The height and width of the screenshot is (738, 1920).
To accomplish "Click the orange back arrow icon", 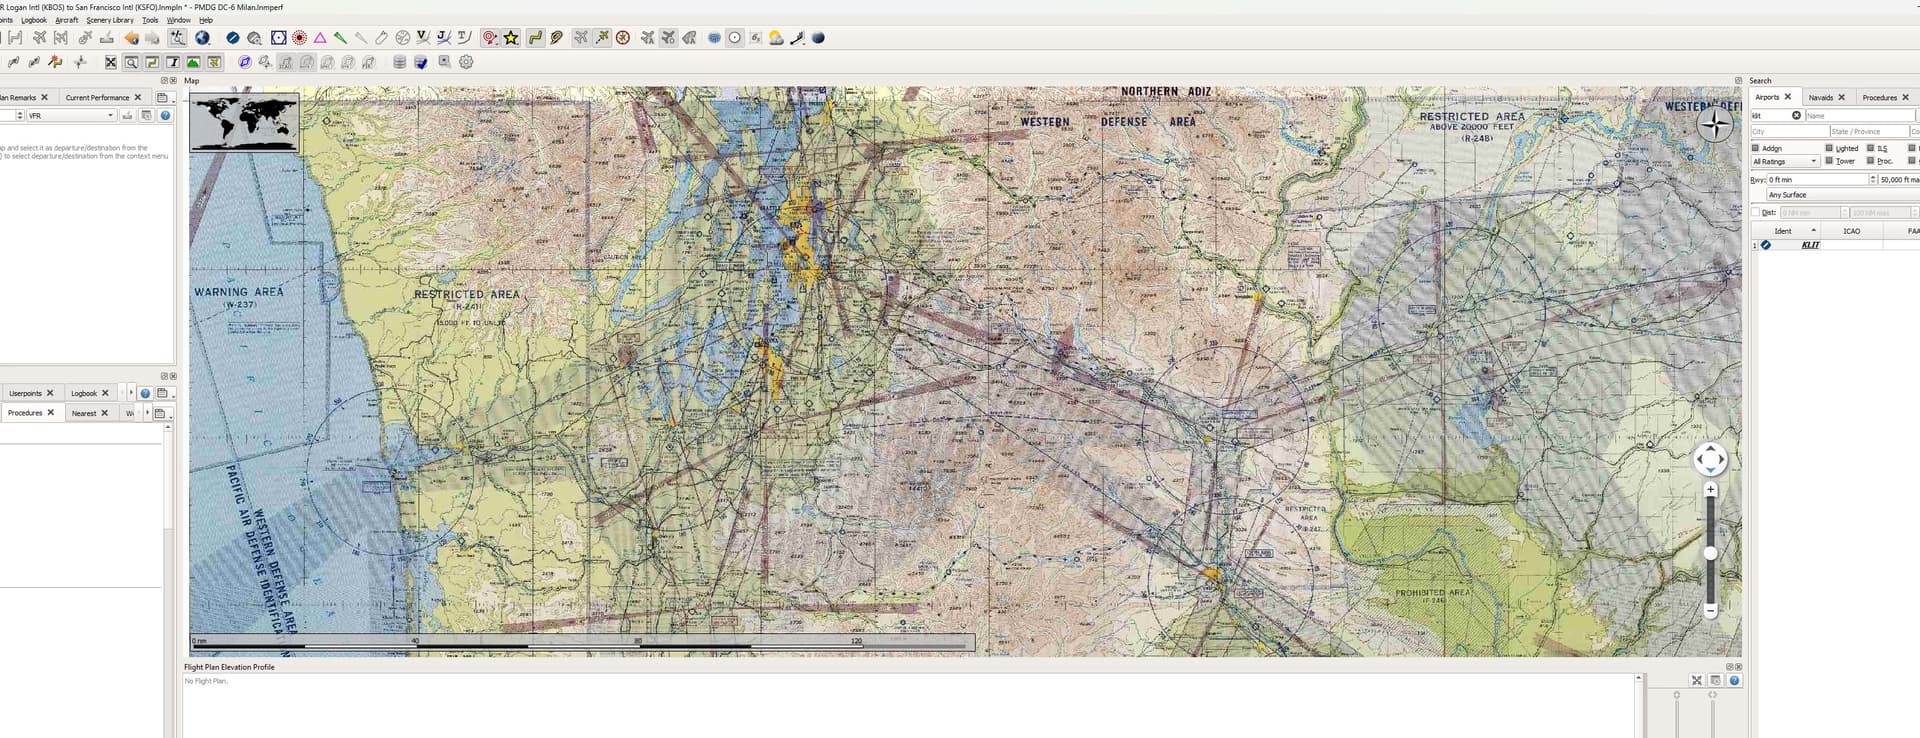I will pos(131,38).
